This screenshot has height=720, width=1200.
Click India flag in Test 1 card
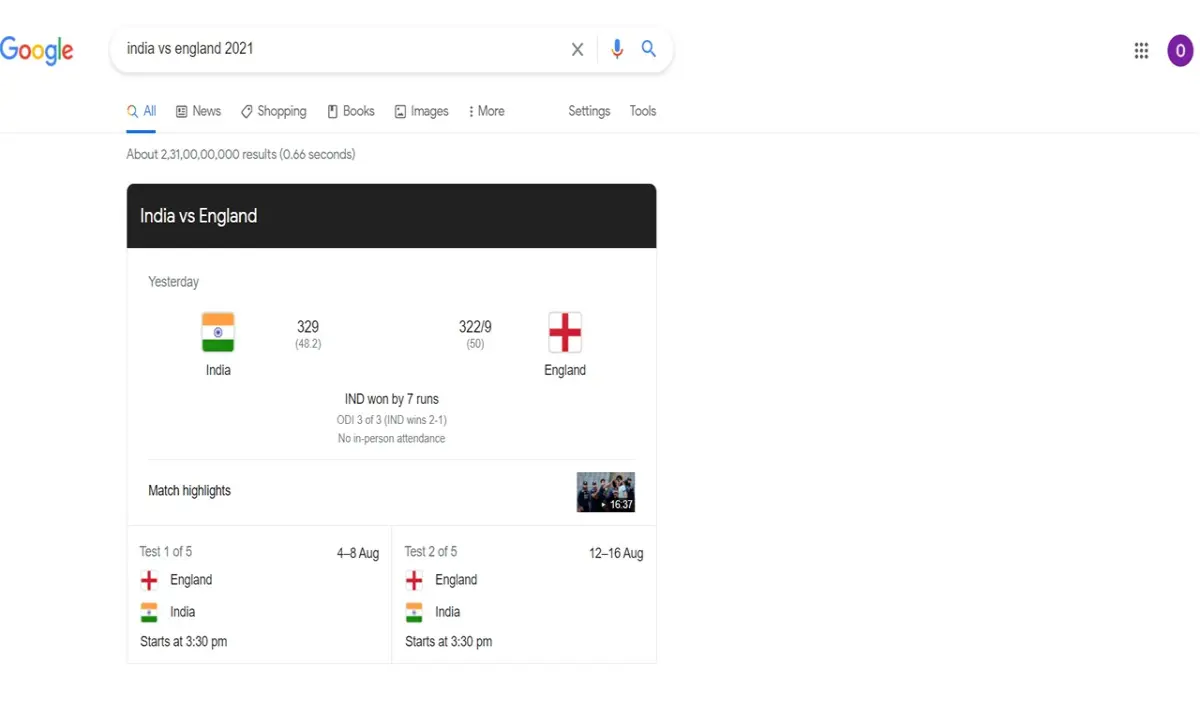[149, 612]
